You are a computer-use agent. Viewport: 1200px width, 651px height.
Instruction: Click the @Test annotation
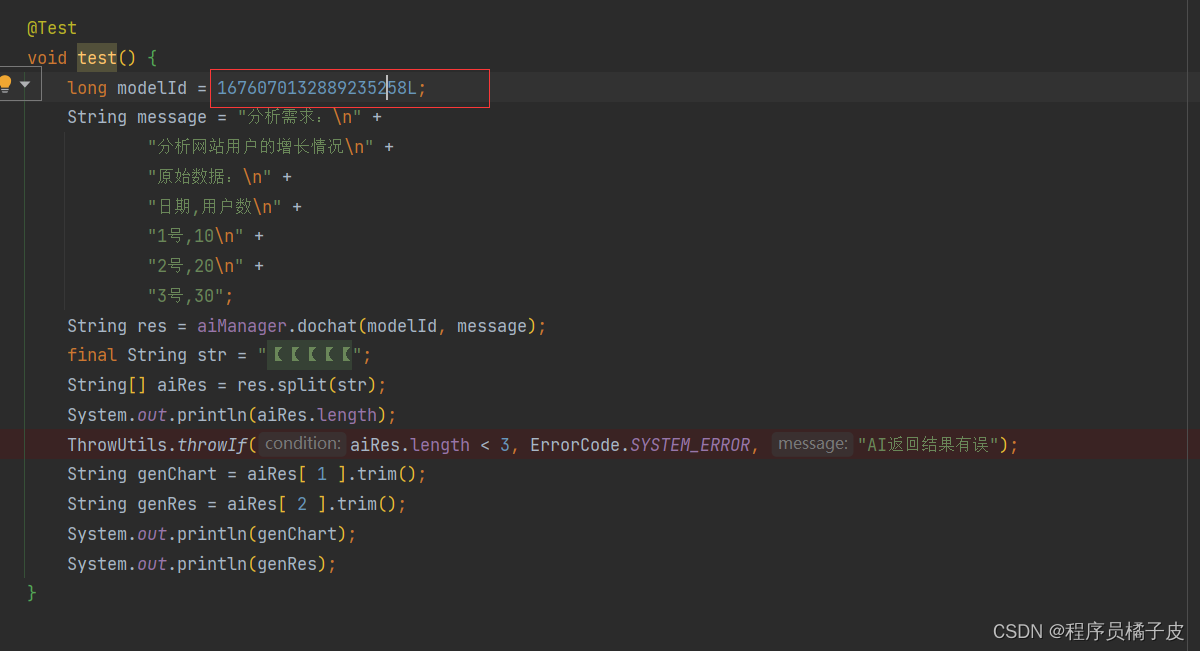[52, 28]
